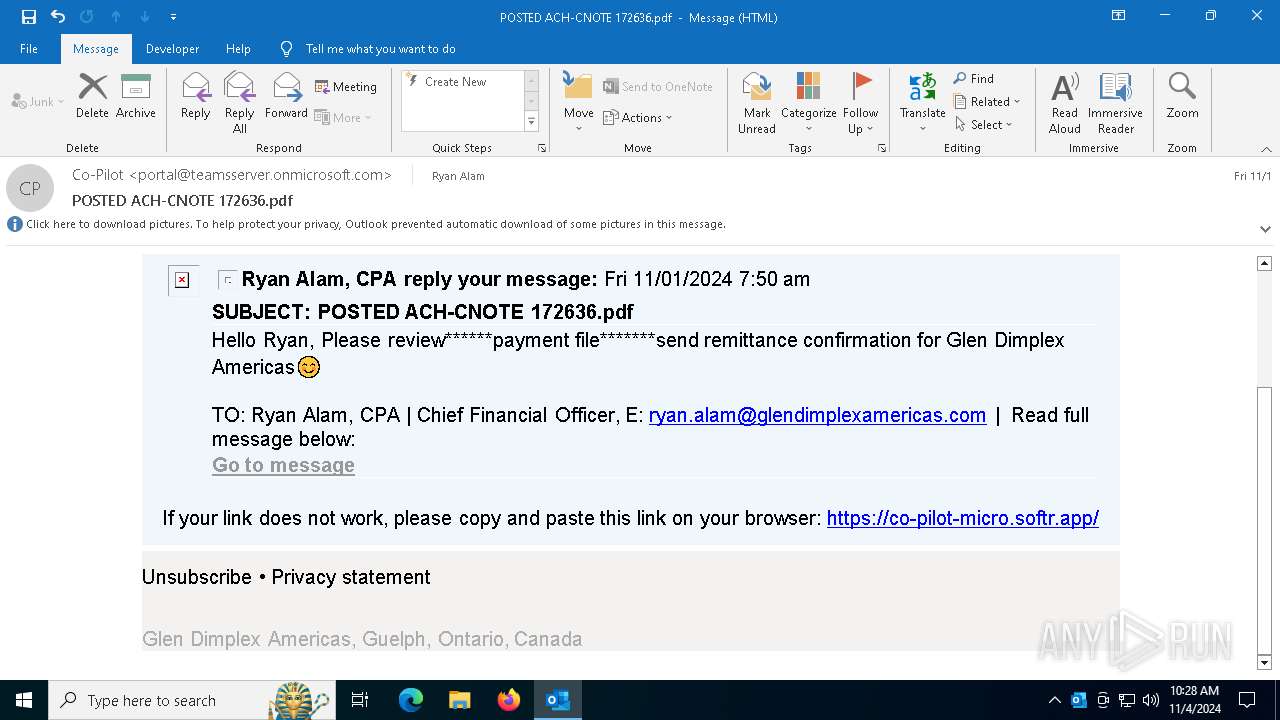Open Follow Up flag menu
Image resolution: width=1280 pixels, height=720 pixels.
tap(860, 102)
